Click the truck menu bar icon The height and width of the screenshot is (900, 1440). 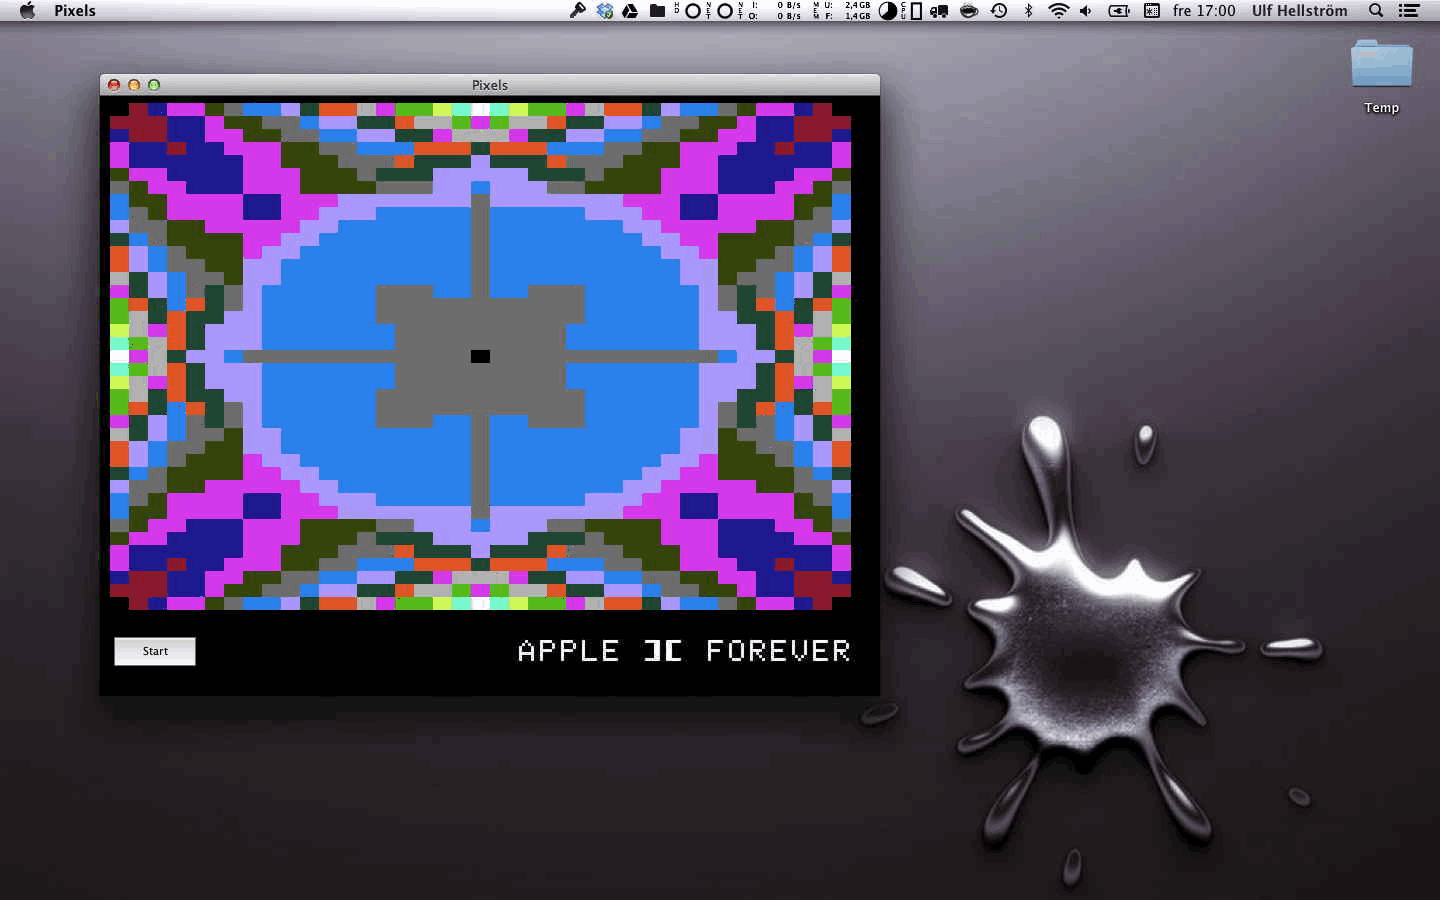click(939, 11)
